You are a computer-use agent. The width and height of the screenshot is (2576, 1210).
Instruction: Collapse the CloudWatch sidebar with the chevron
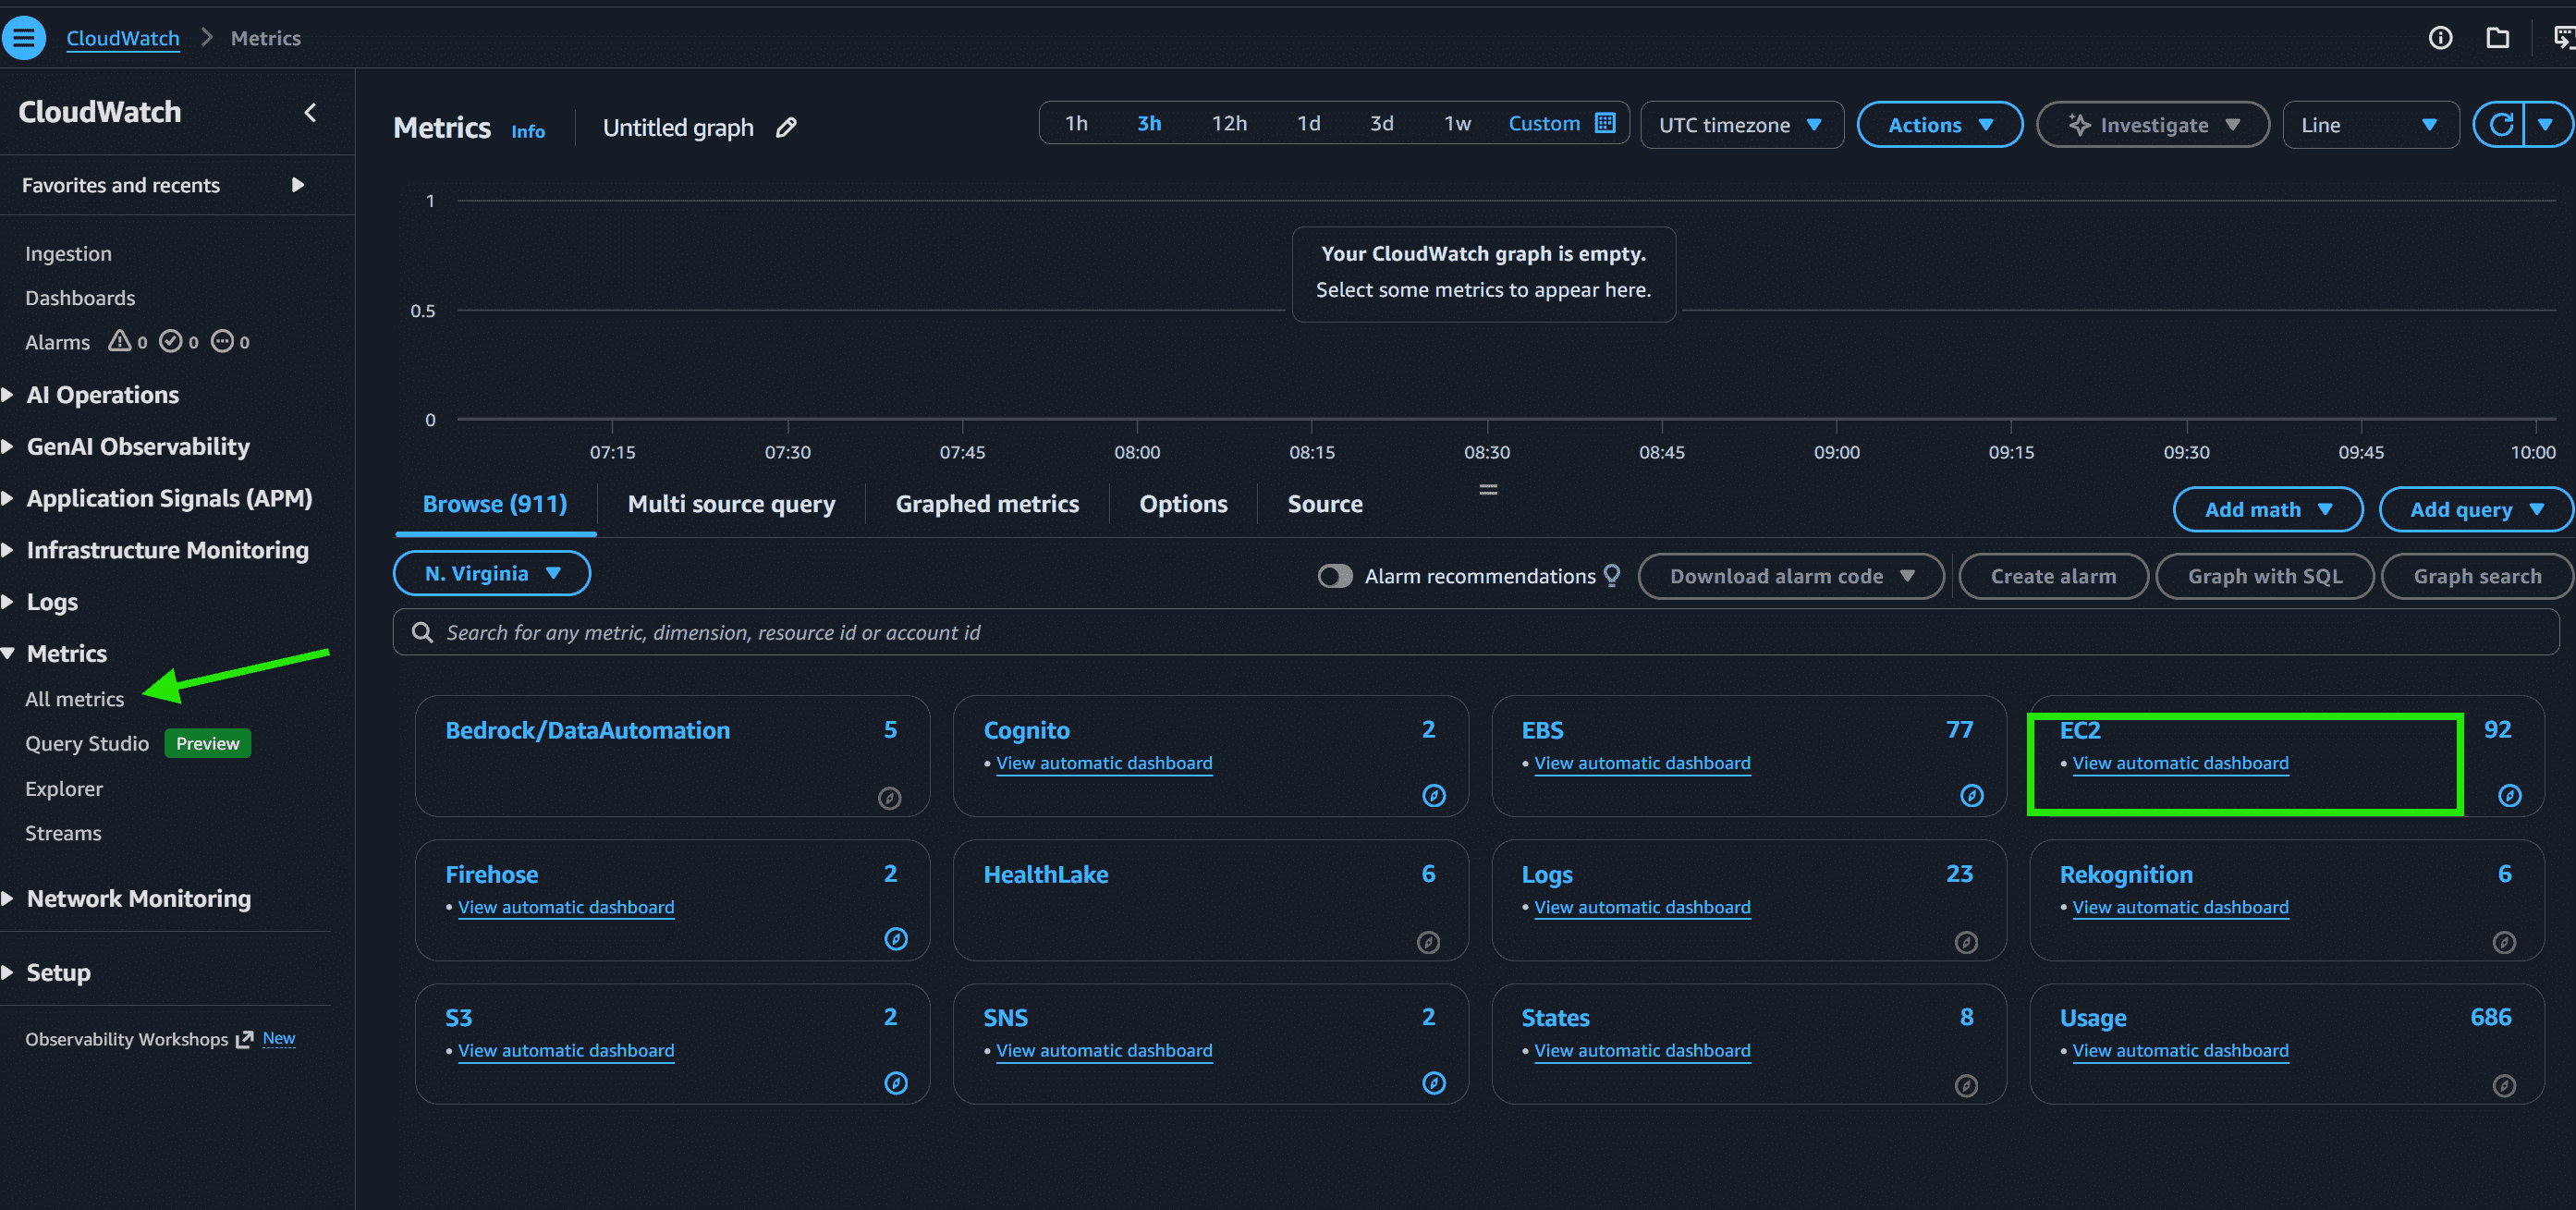pyautogui.click(x=310, y=112)
